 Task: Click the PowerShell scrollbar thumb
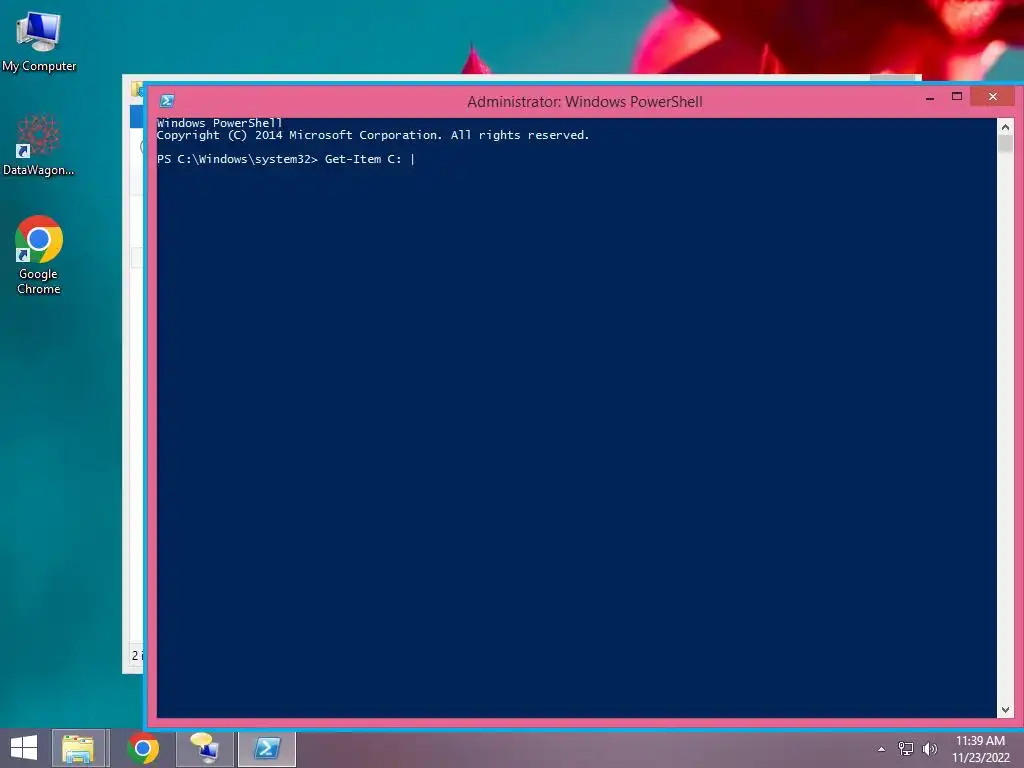click(1005, 144)
